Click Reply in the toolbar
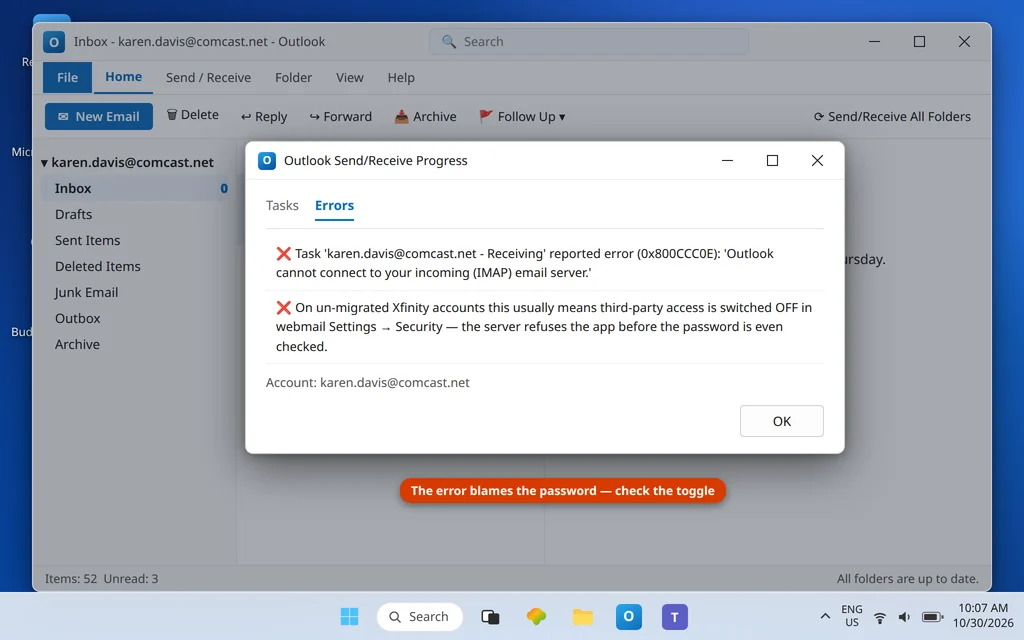Screen dimensions: 1024x640 click(x=264, y=116)
